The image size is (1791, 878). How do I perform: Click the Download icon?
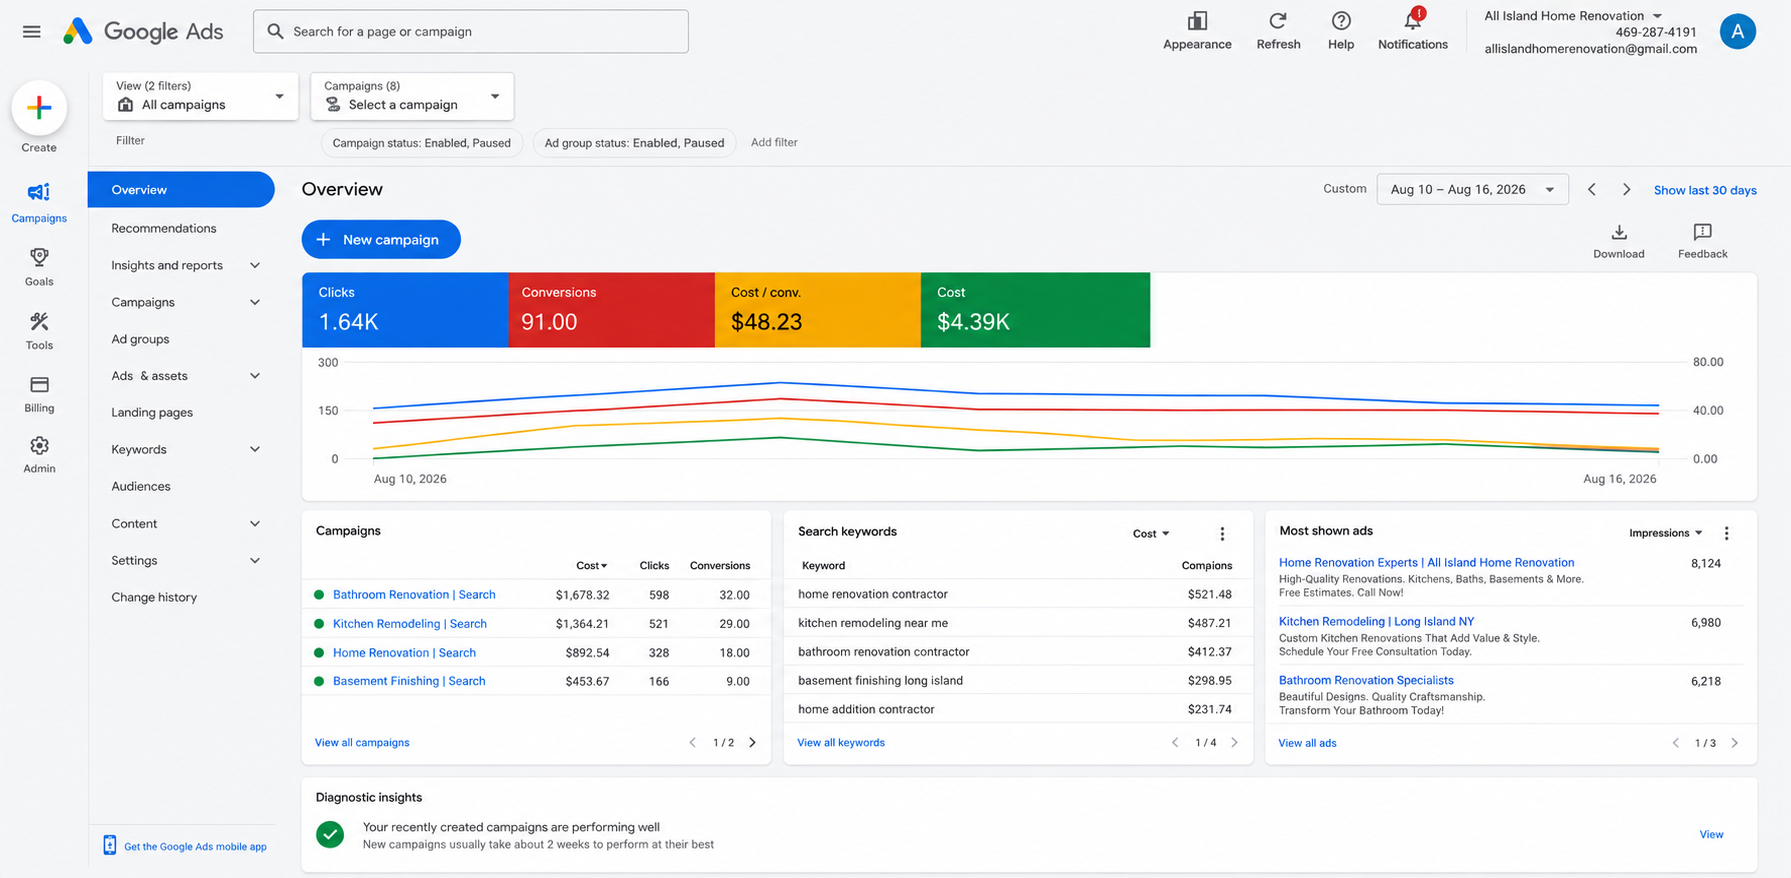[x=1618, y=241]
